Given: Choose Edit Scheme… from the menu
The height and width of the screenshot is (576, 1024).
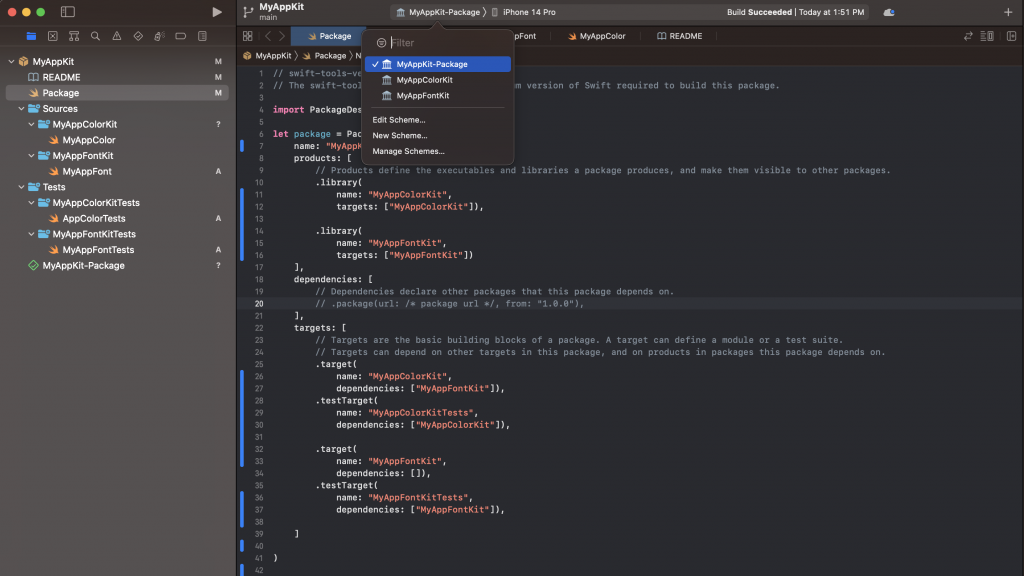Looking at the screenshot, I should (398, 120).
